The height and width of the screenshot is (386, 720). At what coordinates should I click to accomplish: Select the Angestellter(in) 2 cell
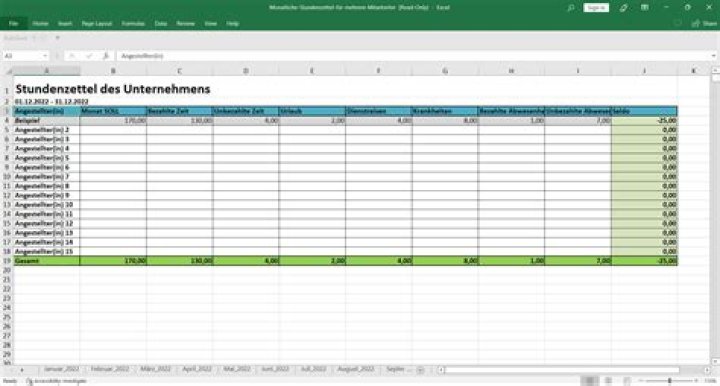47,130
